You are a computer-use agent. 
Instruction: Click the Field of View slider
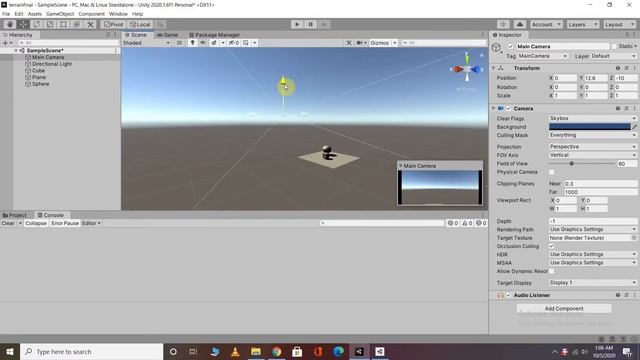pos(582,164)
